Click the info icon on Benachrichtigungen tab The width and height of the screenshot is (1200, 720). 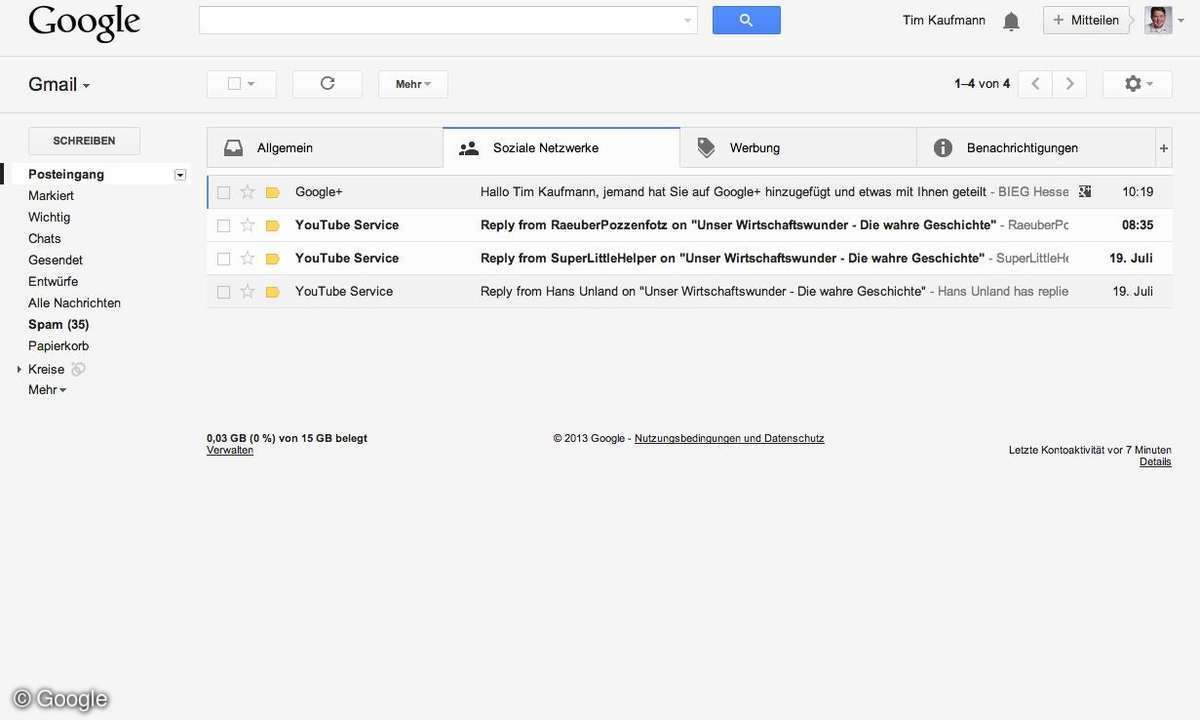tap(943, 148)
